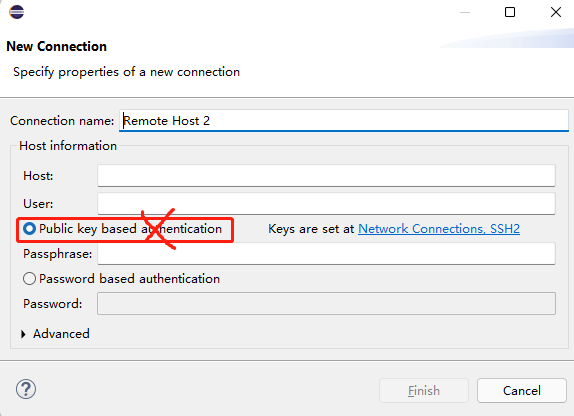The height and width of the screenshot is (416, 574).
Task: Click the Eclipse icon in title bar
Action: [16, 12]
